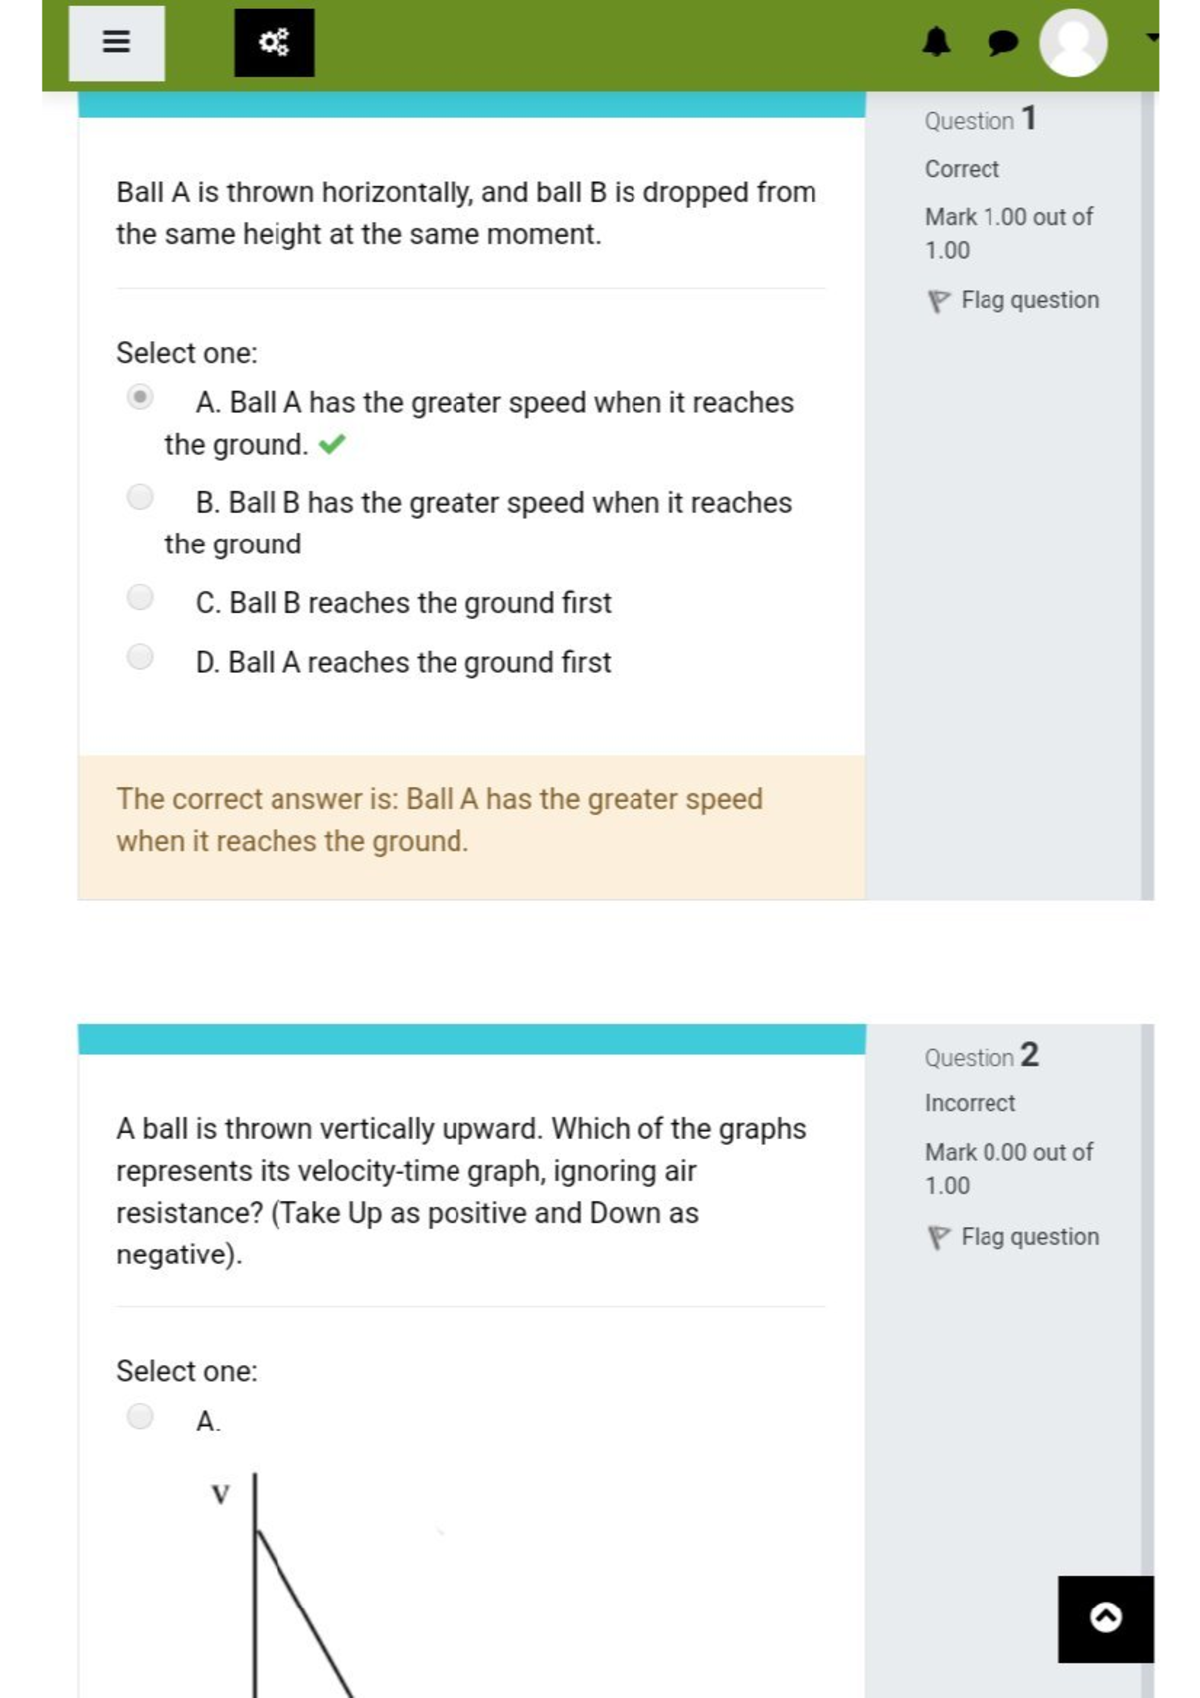Click the flag icon for Question 2

tap(940, 1236)
